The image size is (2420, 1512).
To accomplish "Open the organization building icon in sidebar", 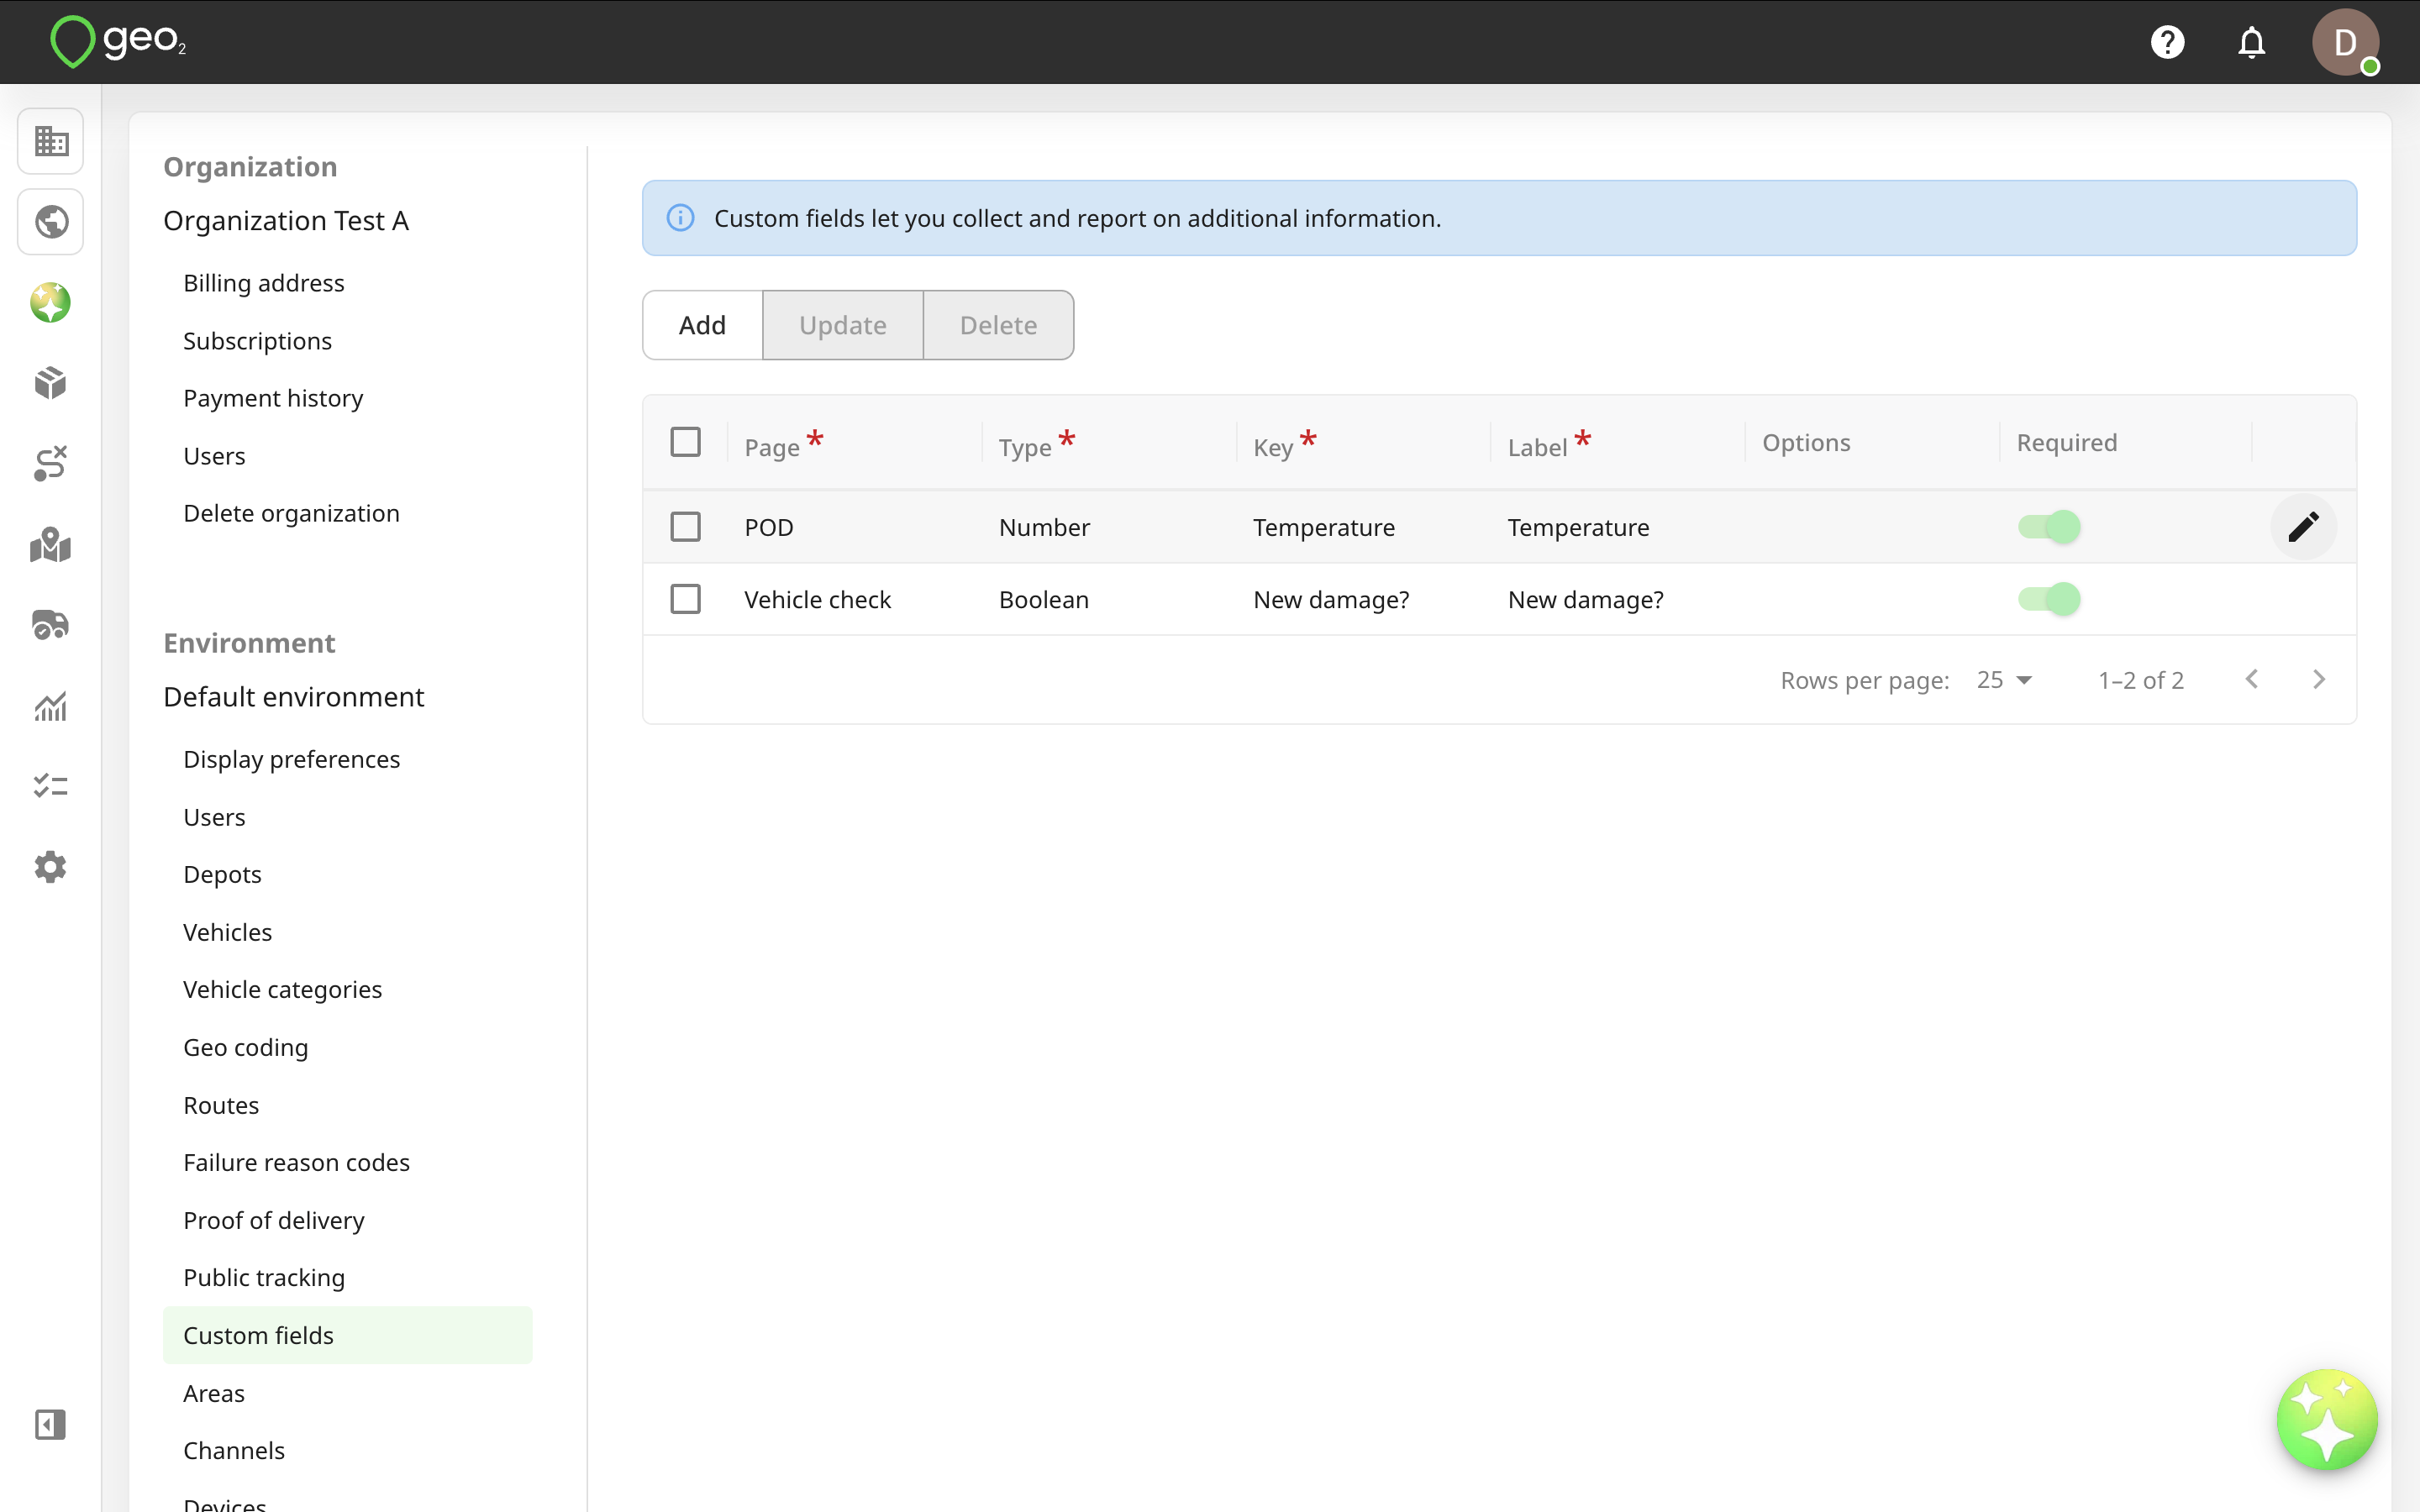I will click(50, 141).
